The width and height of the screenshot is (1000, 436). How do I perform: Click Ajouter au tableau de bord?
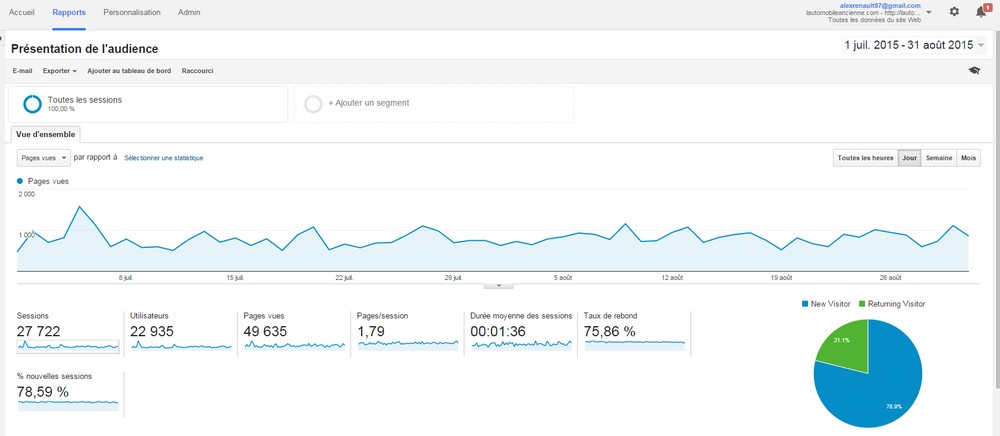click(128, 71)
